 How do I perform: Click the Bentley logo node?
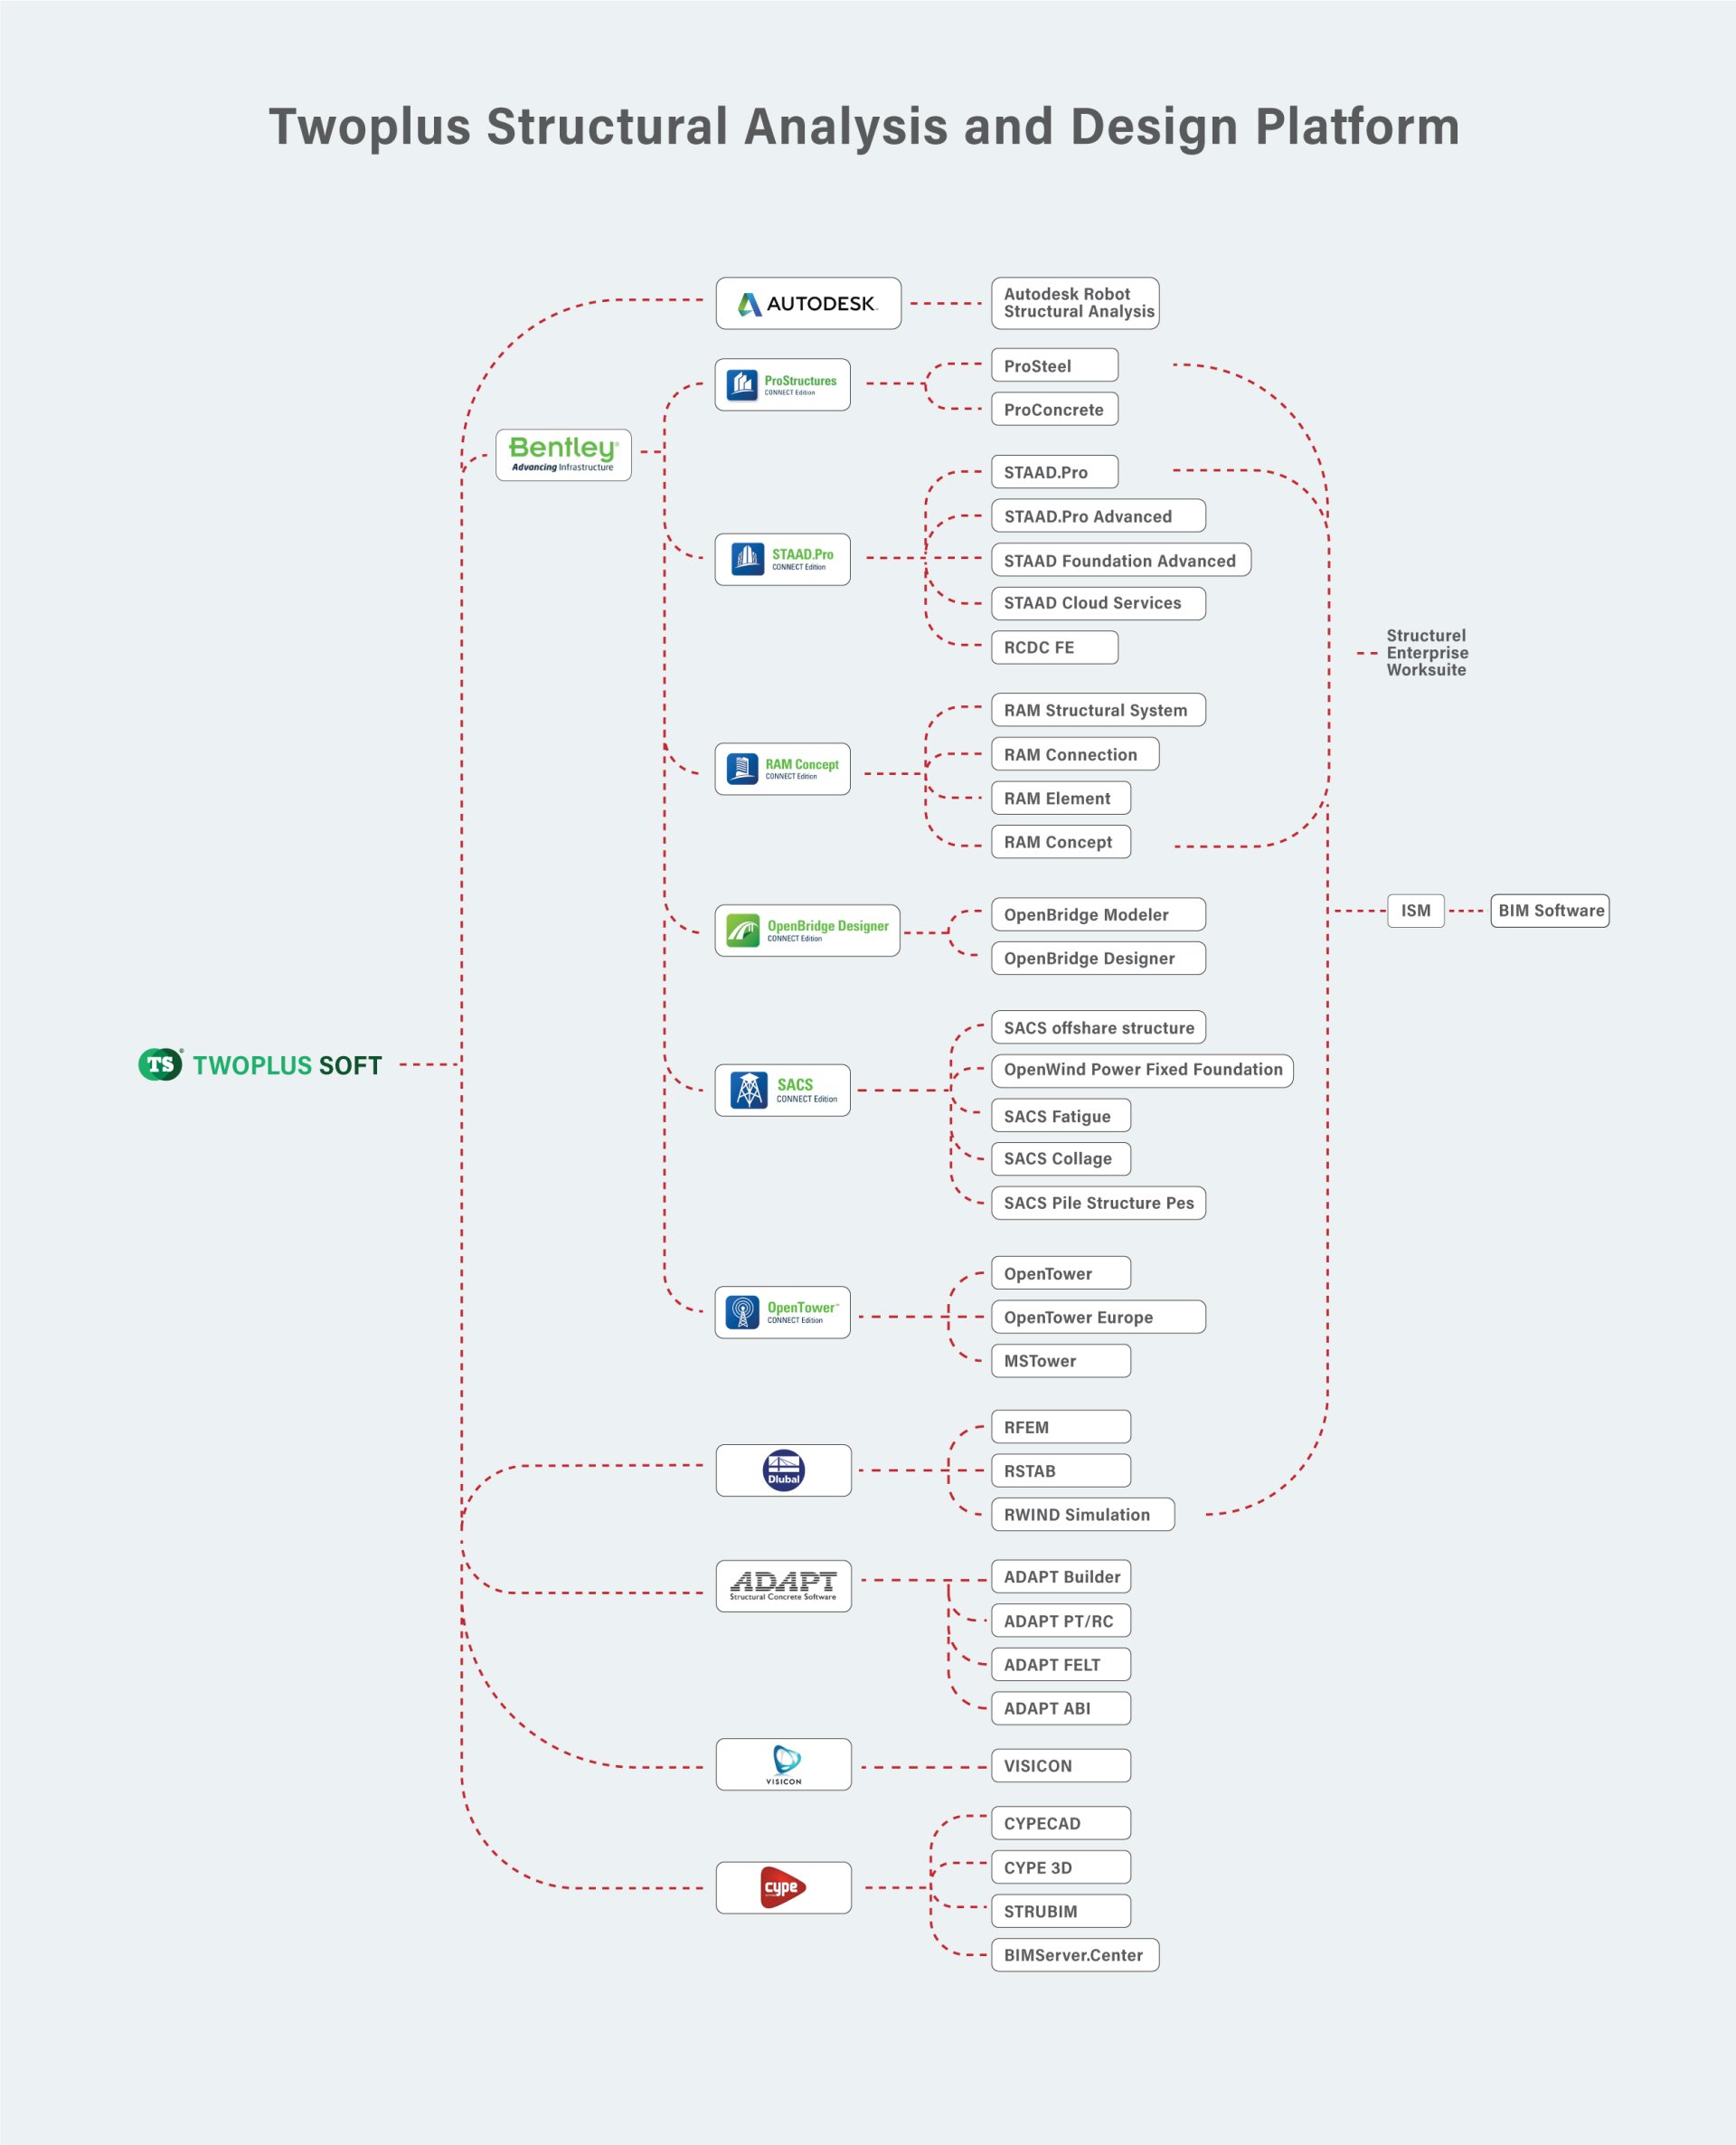[x=563, y=455]
